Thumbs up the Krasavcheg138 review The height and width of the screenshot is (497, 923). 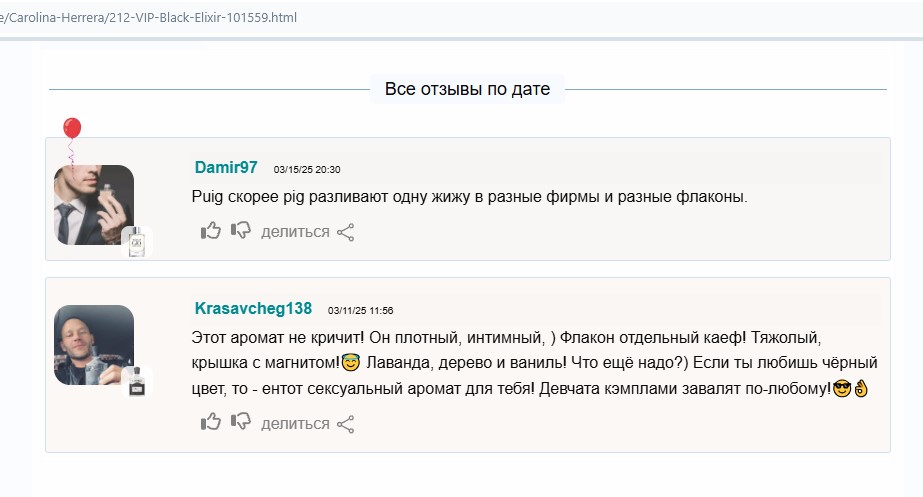pyautogui.click(x=211, y=422)
